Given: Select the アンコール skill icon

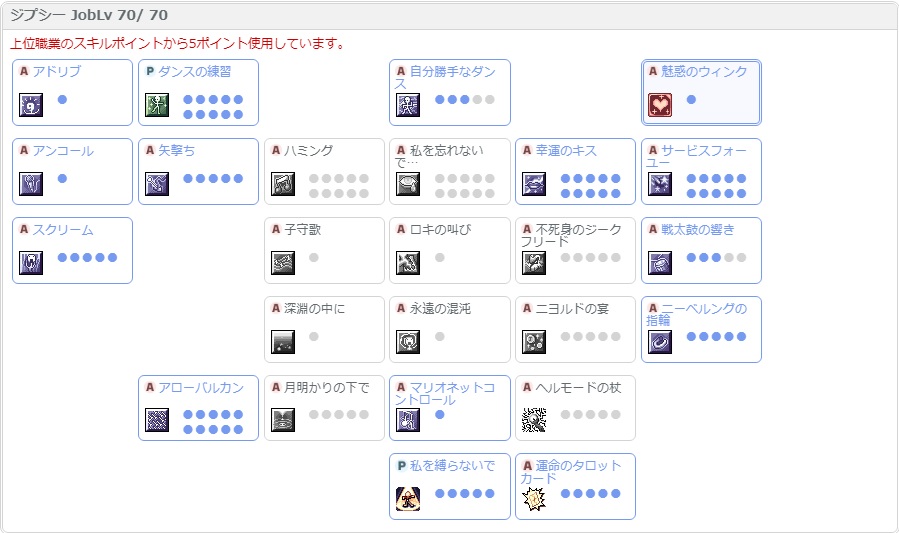Looking at the screenshot, I should tap(31, 185).
